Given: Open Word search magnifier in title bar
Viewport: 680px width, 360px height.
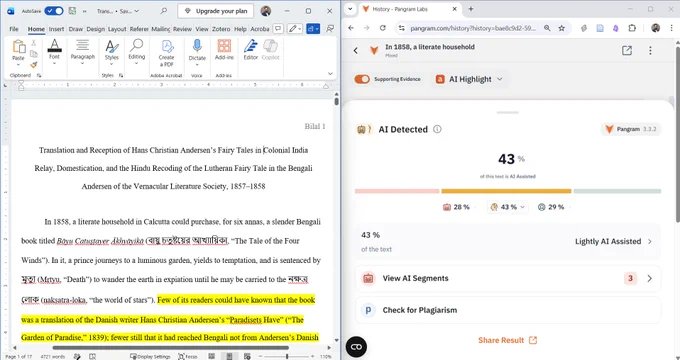Looking at the screenshot, I should click(163, 11).
